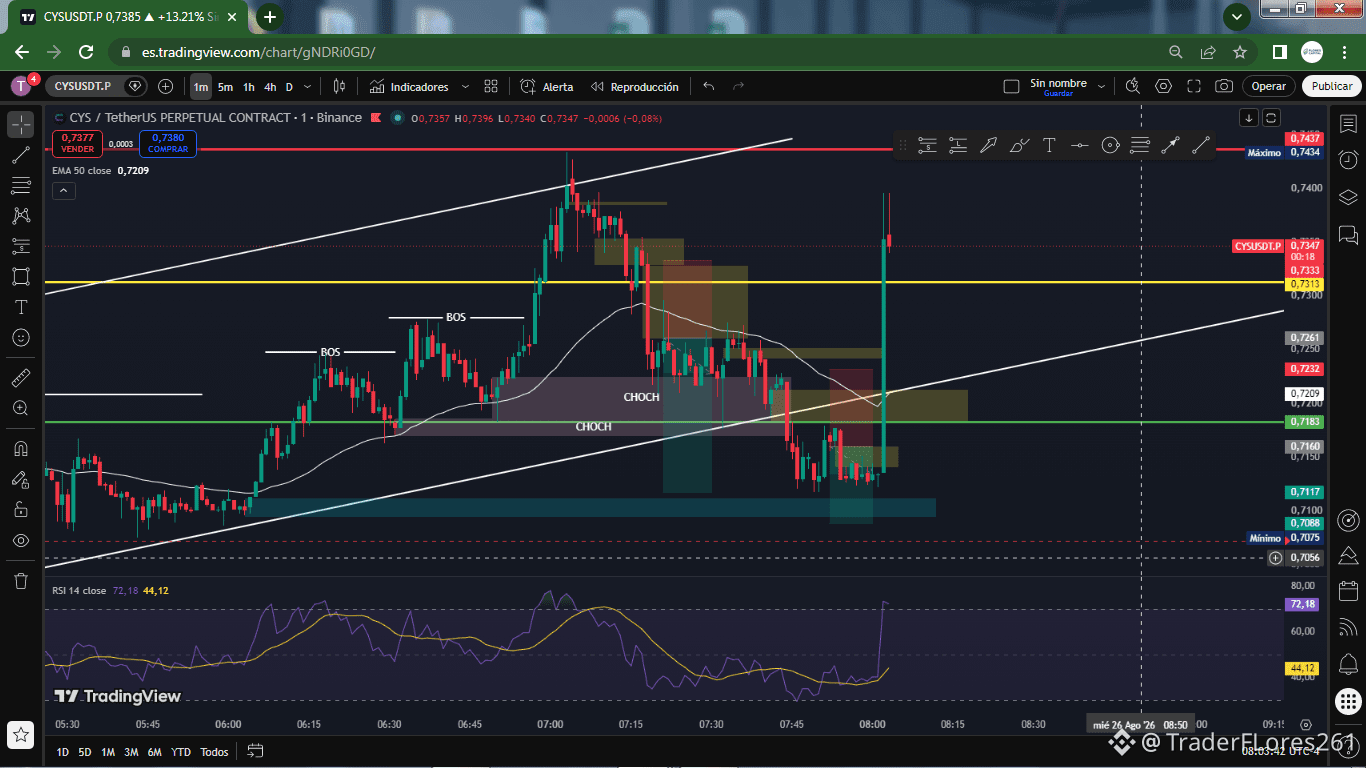Viewport: 1366px width, 768px height.
Task: Select the rectangle shapes tool in left sidebar
Action: pyautogui.click(x=21, y=276)
